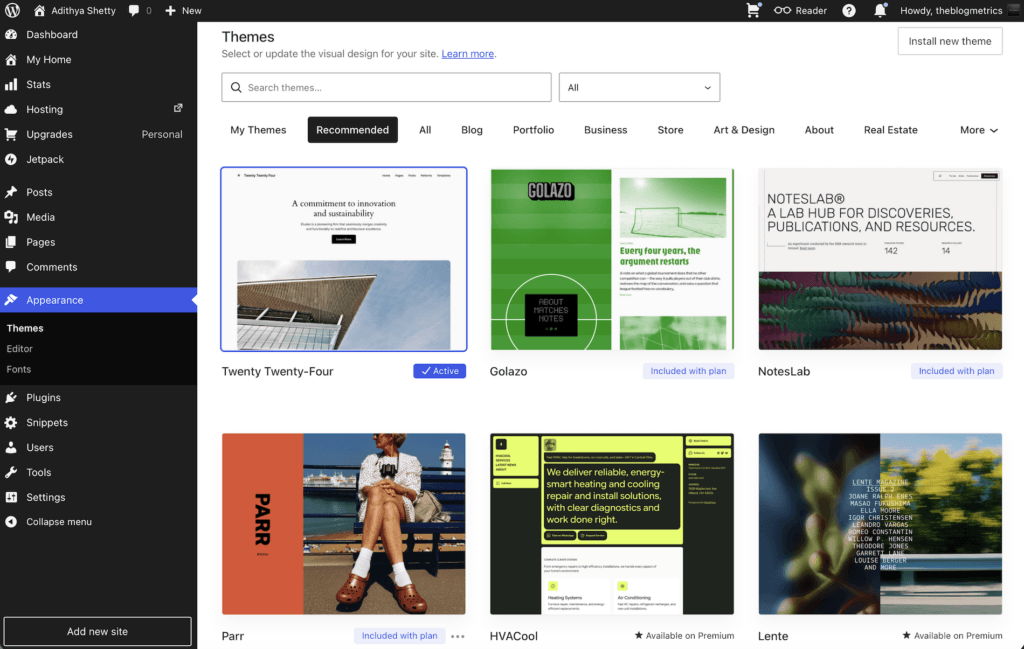Click the Plugins plug icon

click(11, 397)
